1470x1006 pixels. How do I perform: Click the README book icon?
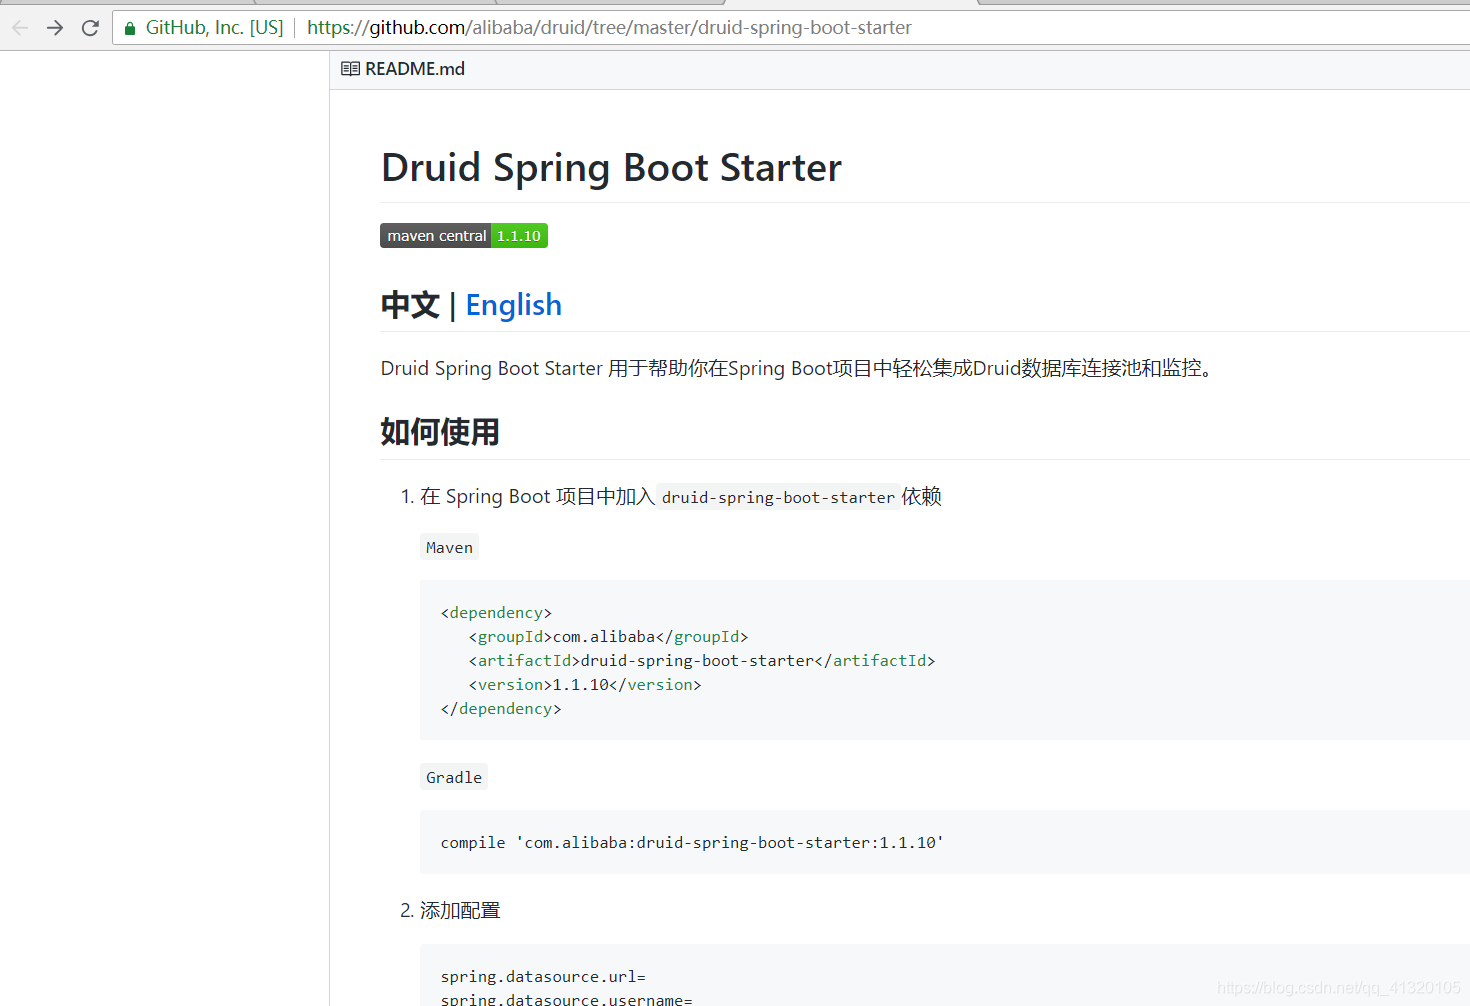pyautogui.click(x=350, y=69)
